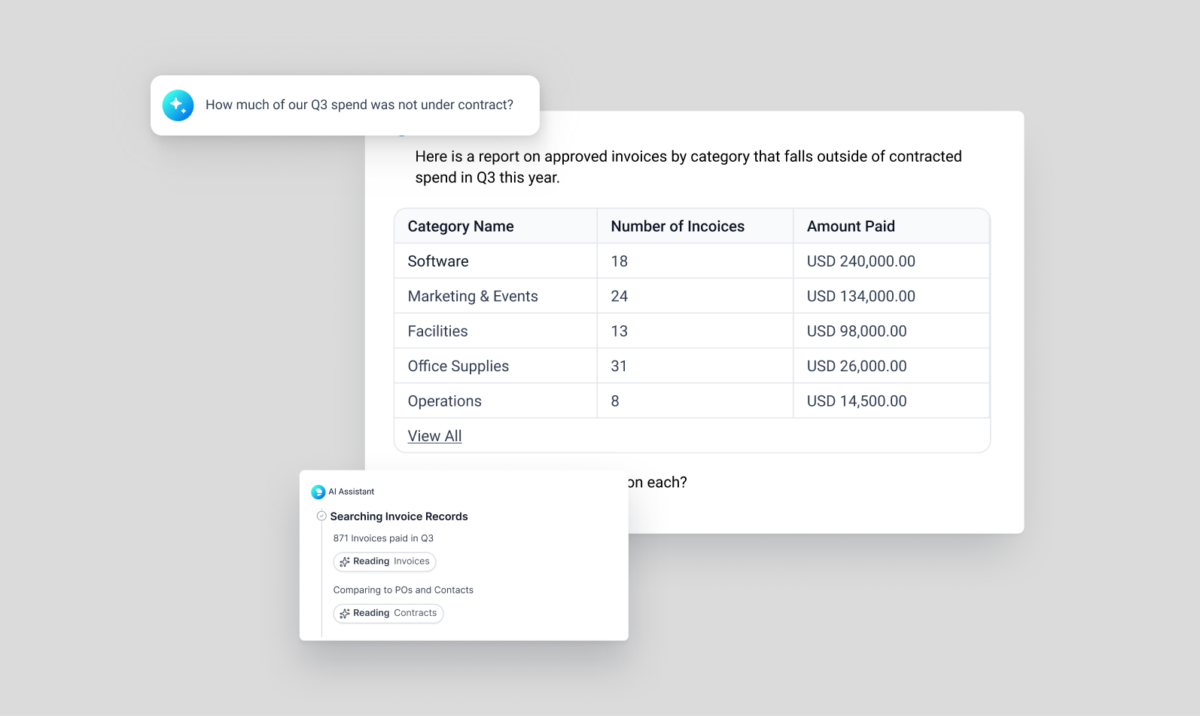Click the Reading Invoices chip

pos(385,562)
